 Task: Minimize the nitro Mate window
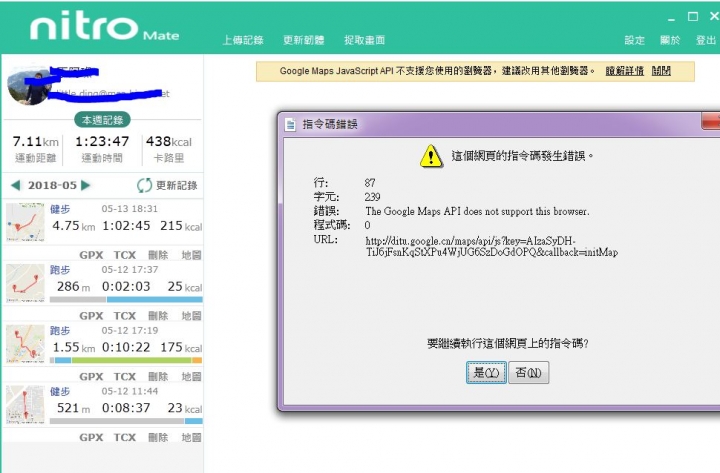(x=672, y=18)
